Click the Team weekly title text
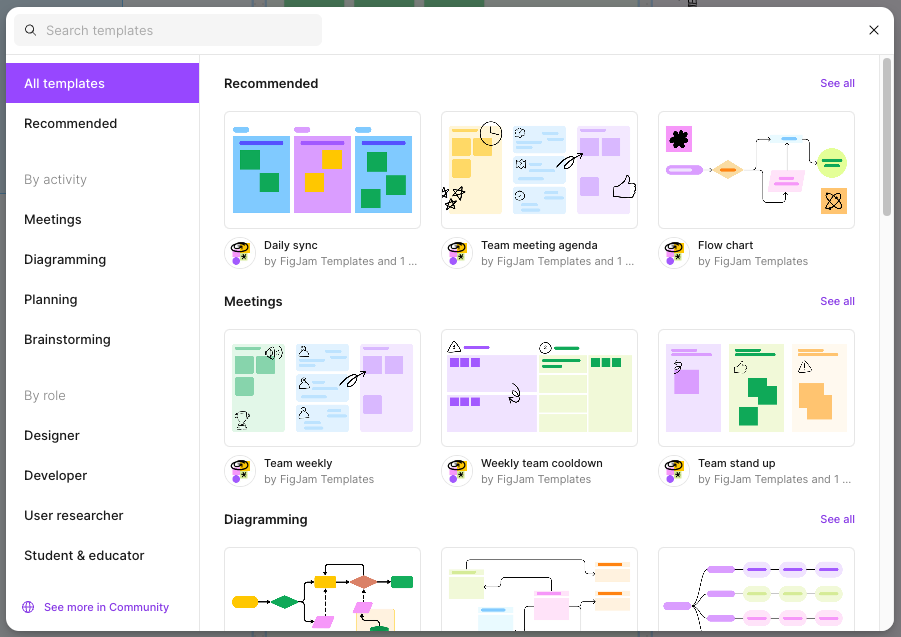The width and height of the screenshot is (901, 637). tap(298, 463)
